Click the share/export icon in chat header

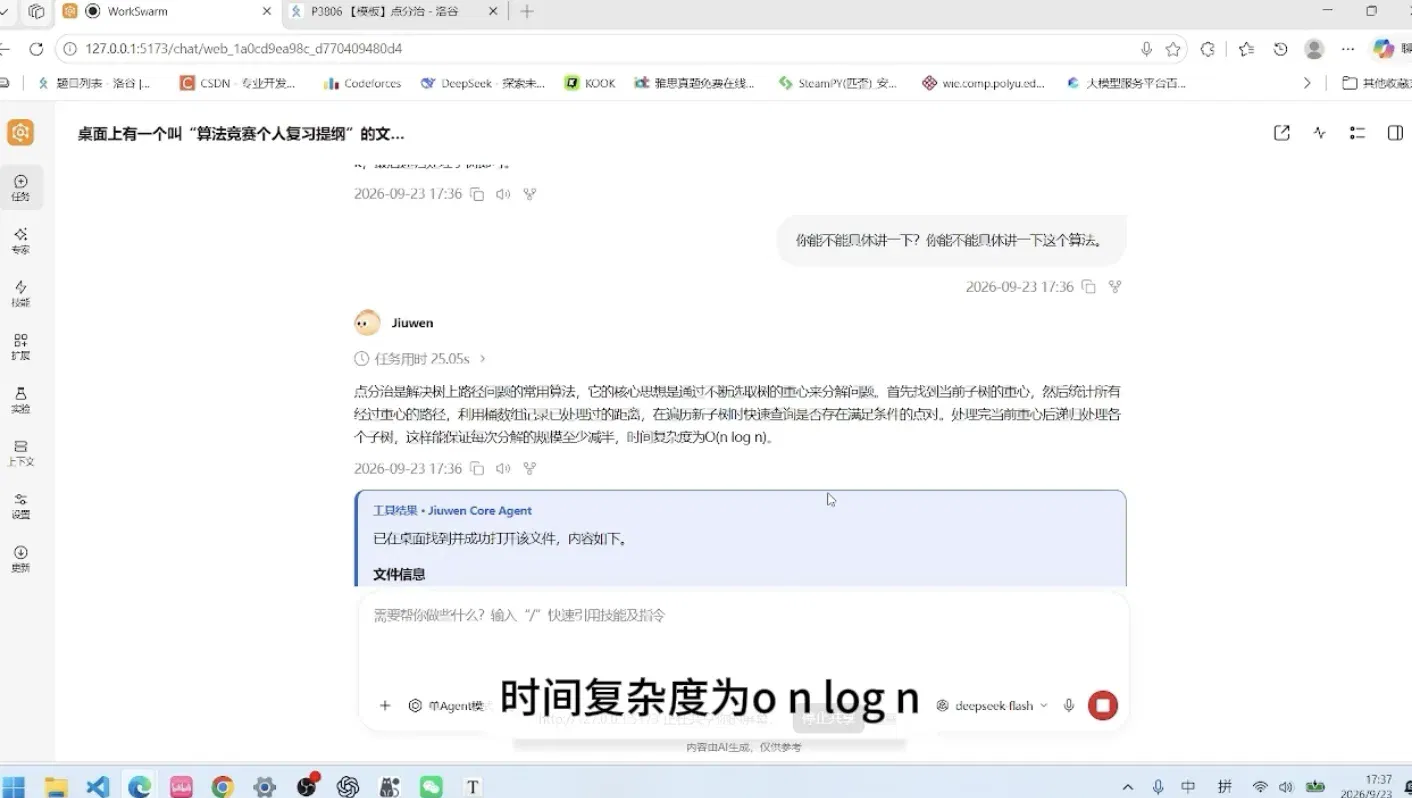click(1282, 133)
